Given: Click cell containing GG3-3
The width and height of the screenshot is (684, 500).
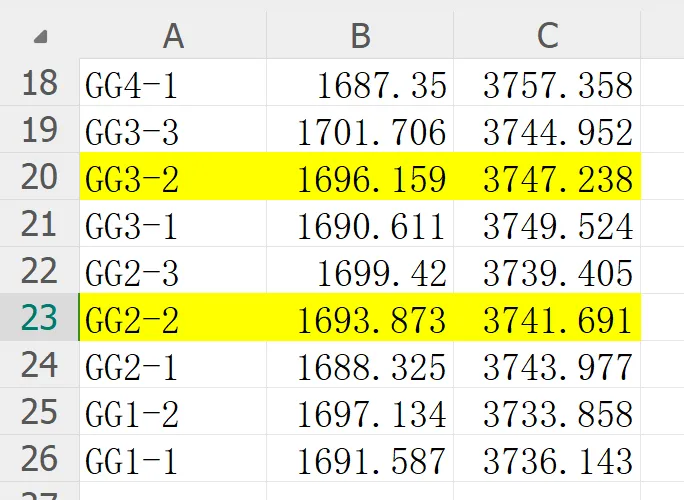Looking at the screenshot, I should [x=173, y=129].
